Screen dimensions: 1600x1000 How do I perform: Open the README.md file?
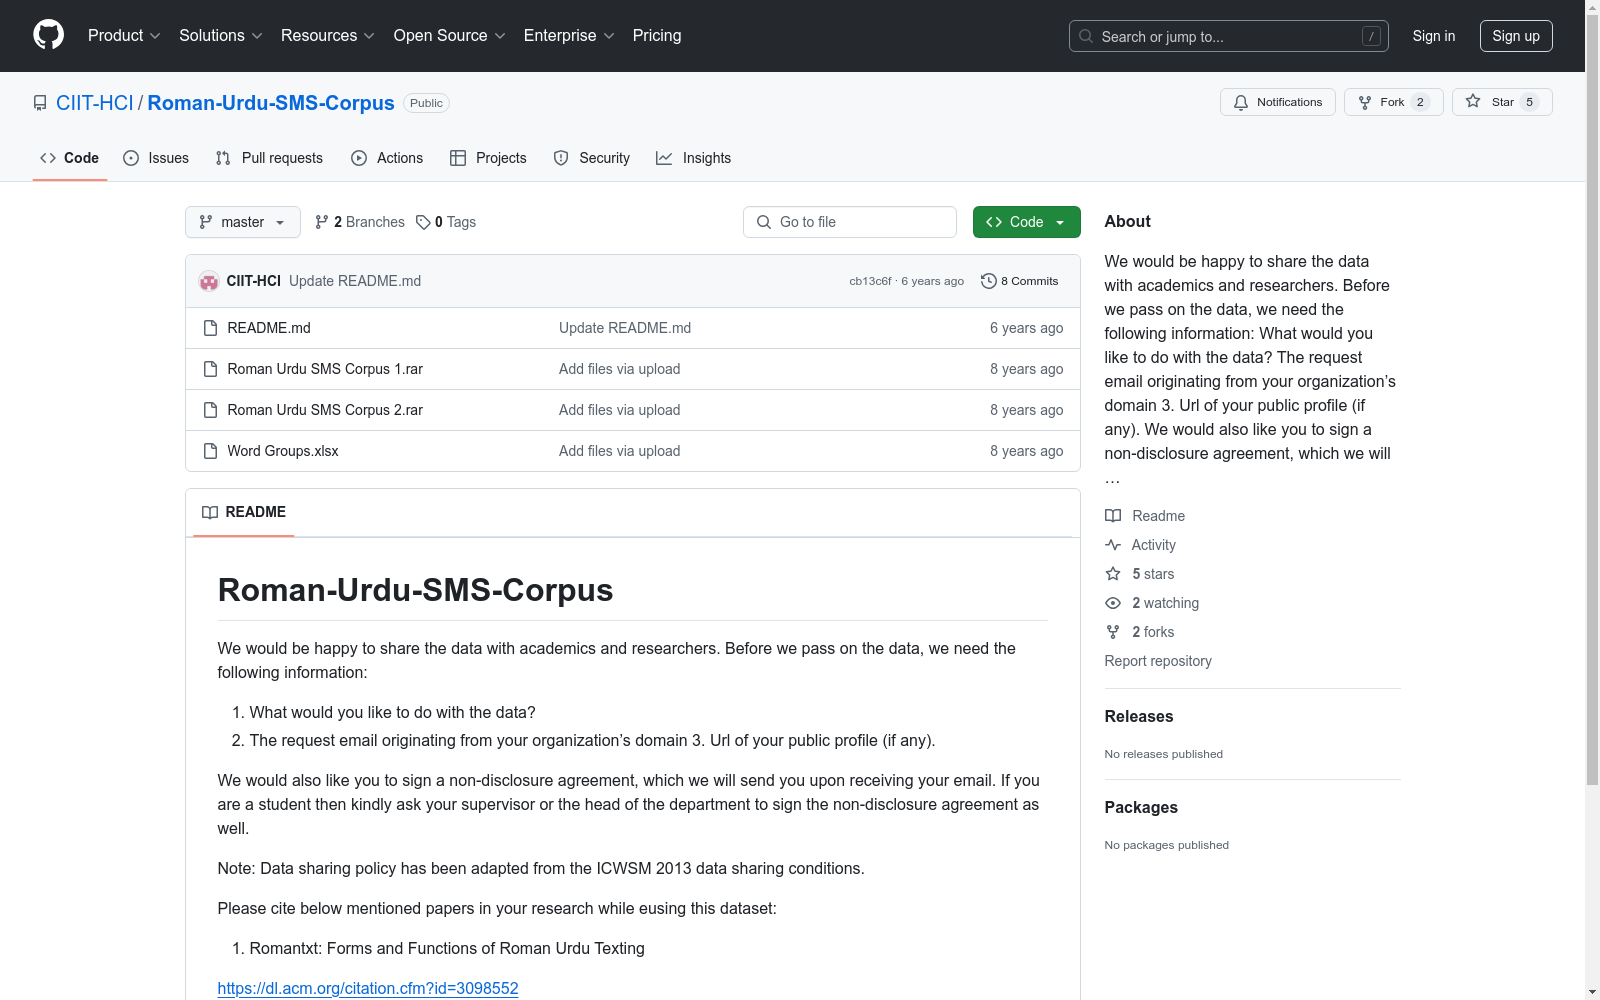coord(269,328)
